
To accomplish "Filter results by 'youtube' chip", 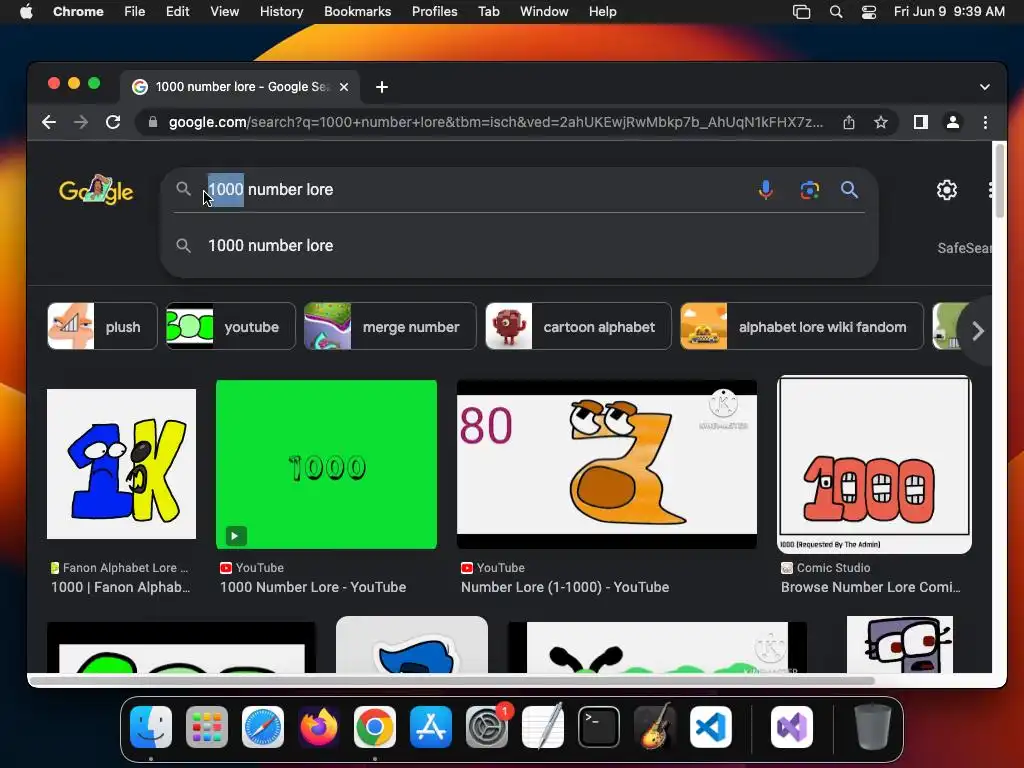I will click(231, 327).
